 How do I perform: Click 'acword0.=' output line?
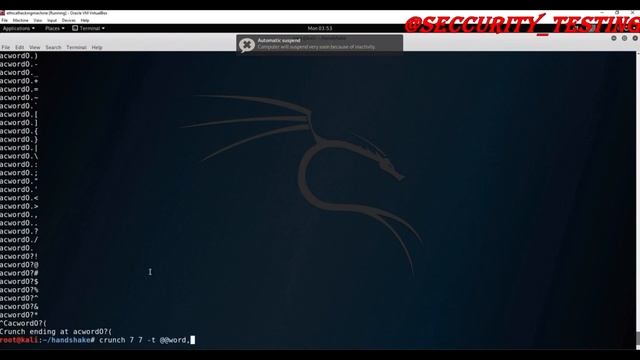coord(19,89)
